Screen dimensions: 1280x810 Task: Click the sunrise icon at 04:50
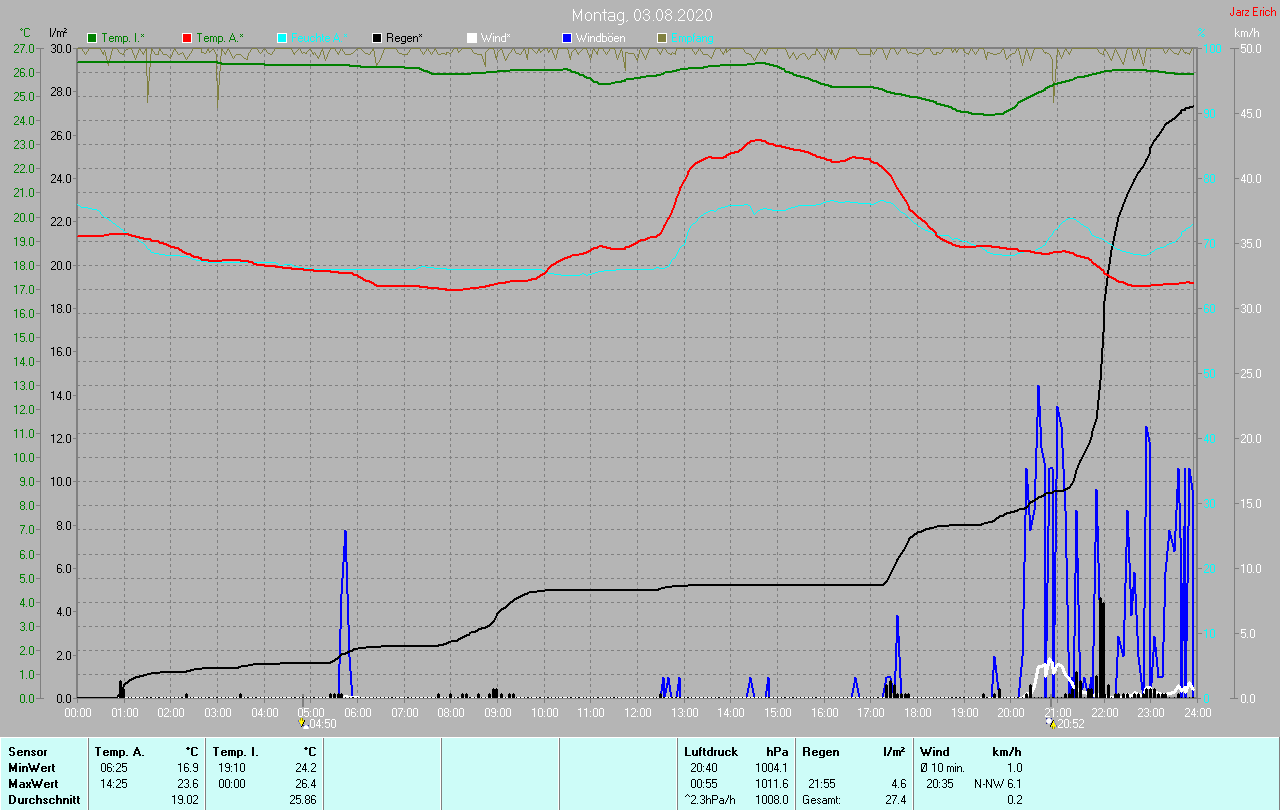304,723
